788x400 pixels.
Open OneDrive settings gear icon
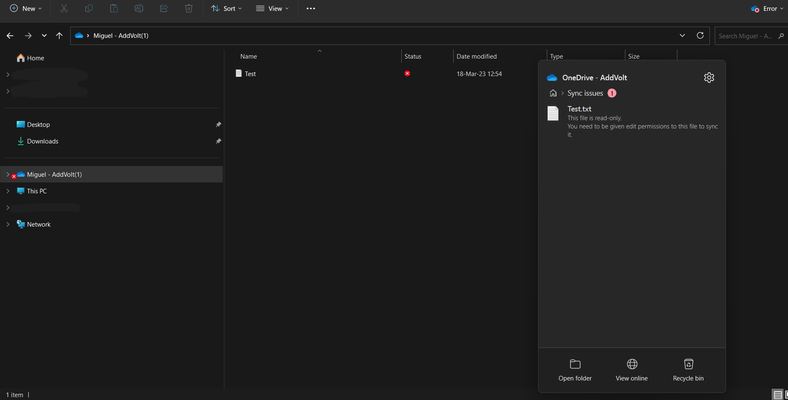[709, 77]
